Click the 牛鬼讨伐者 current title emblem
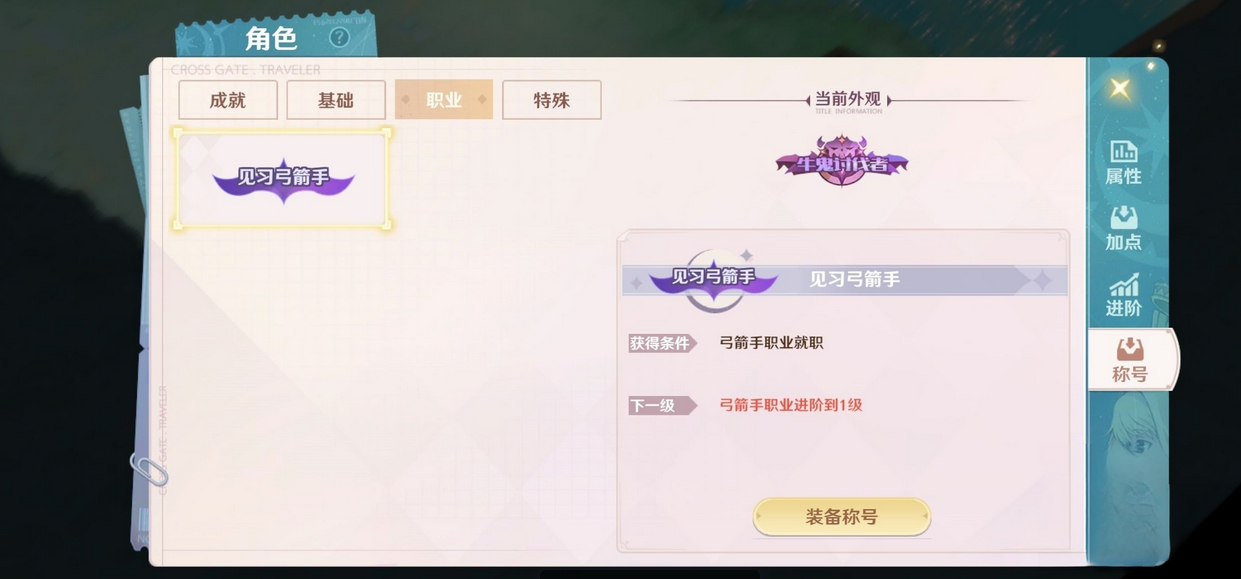The height and width of the screenshot is (579, 1241). tap(842, 161)
